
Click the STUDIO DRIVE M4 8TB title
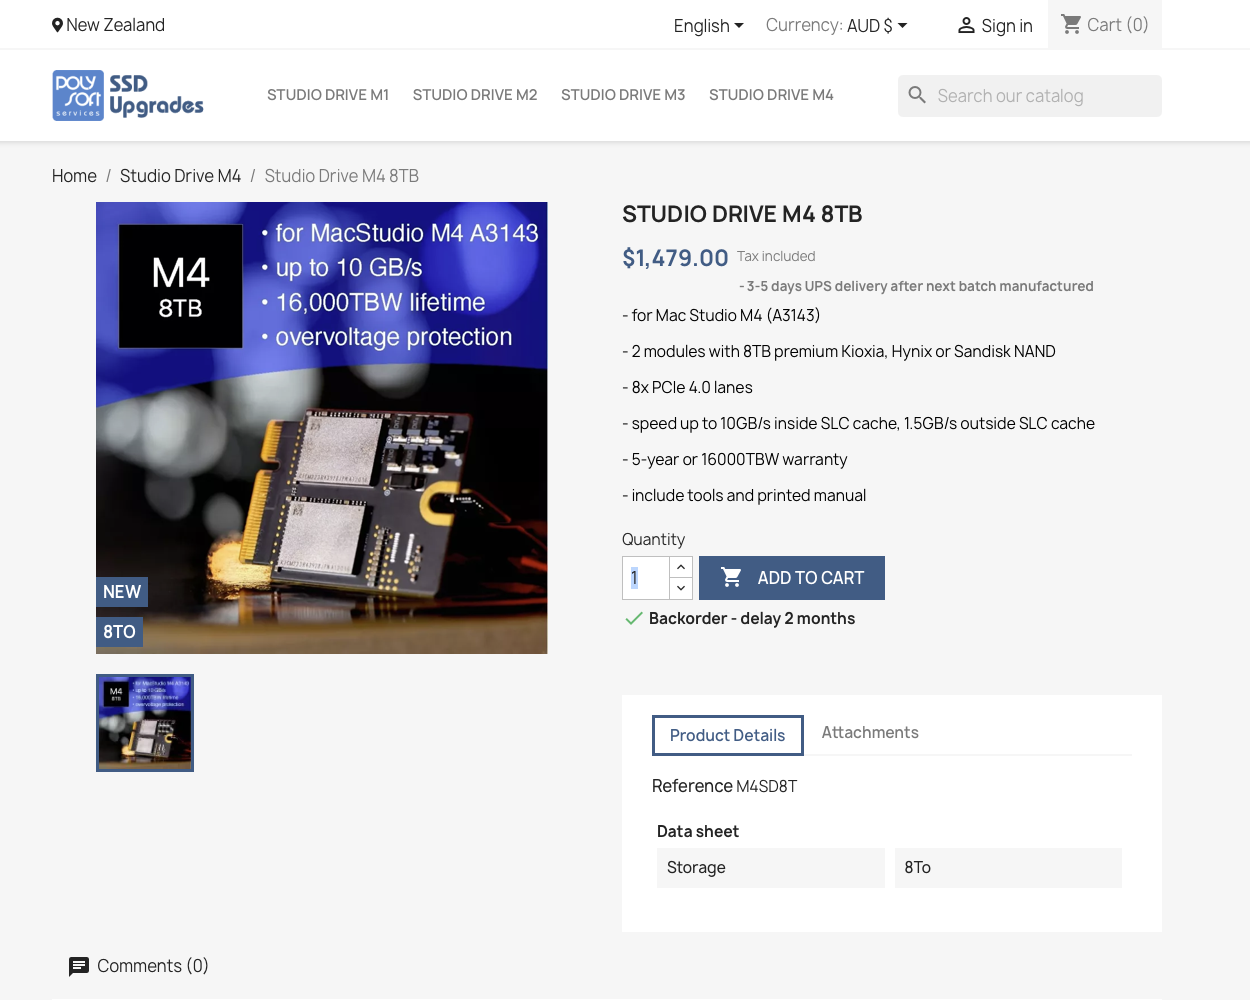click(742, 214)
